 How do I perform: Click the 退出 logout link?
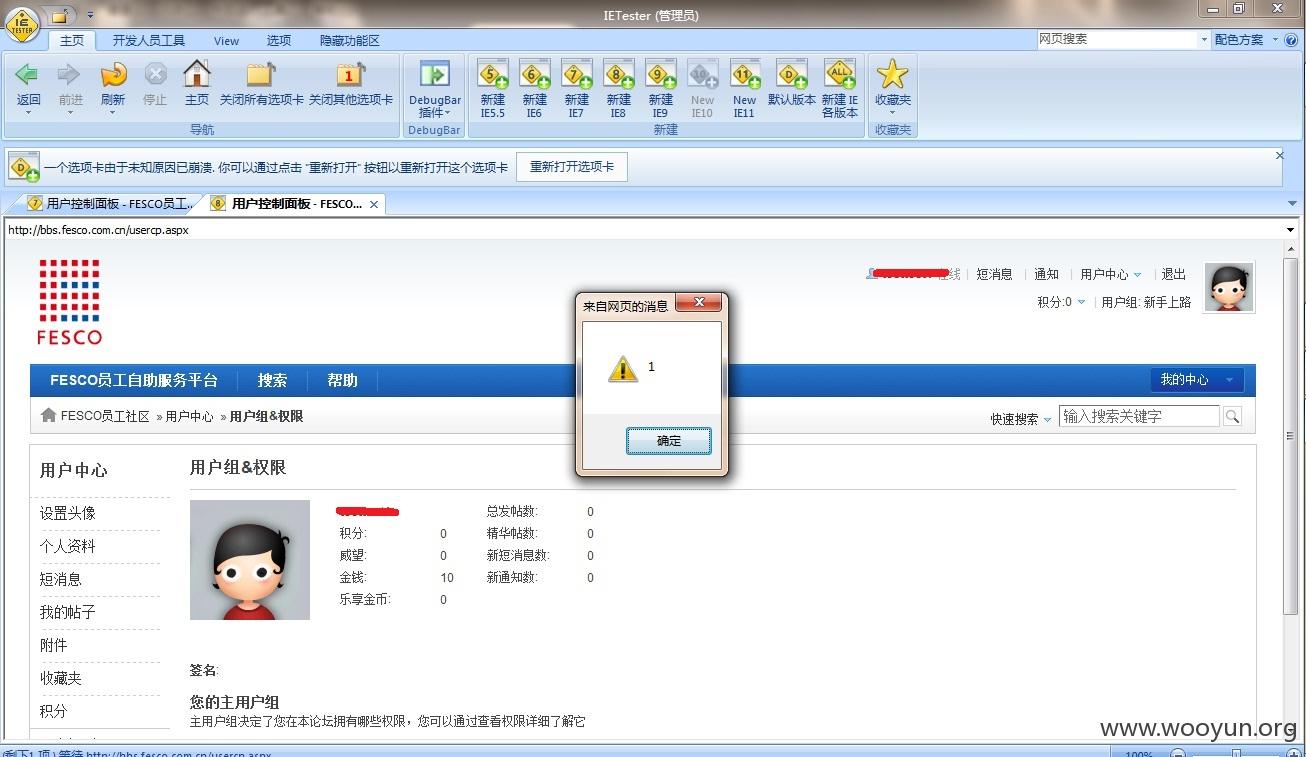(1174, 274)
